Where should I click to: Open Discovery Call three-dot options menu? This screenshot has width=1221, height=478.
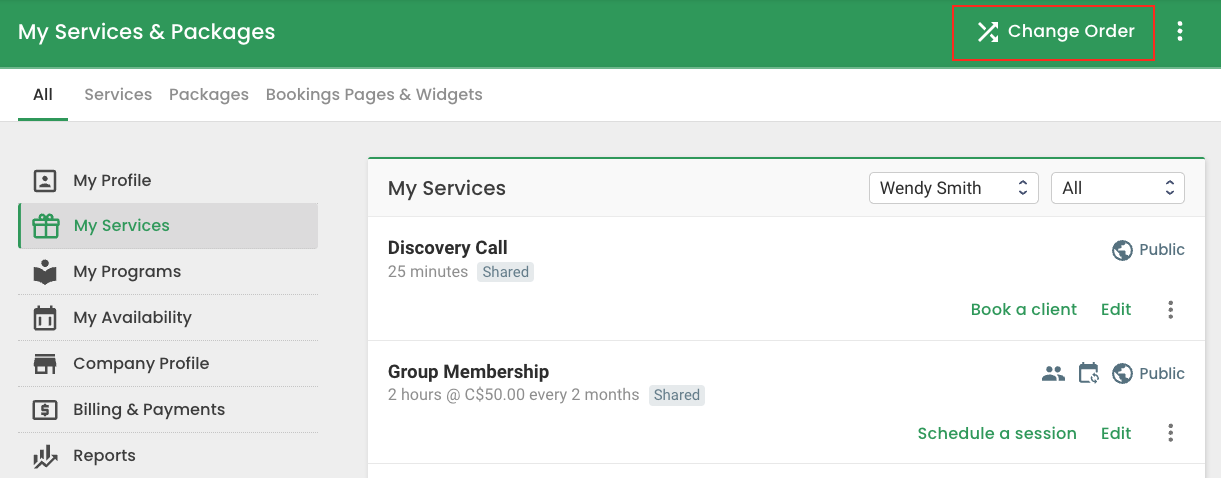[x=1171, y=310]
